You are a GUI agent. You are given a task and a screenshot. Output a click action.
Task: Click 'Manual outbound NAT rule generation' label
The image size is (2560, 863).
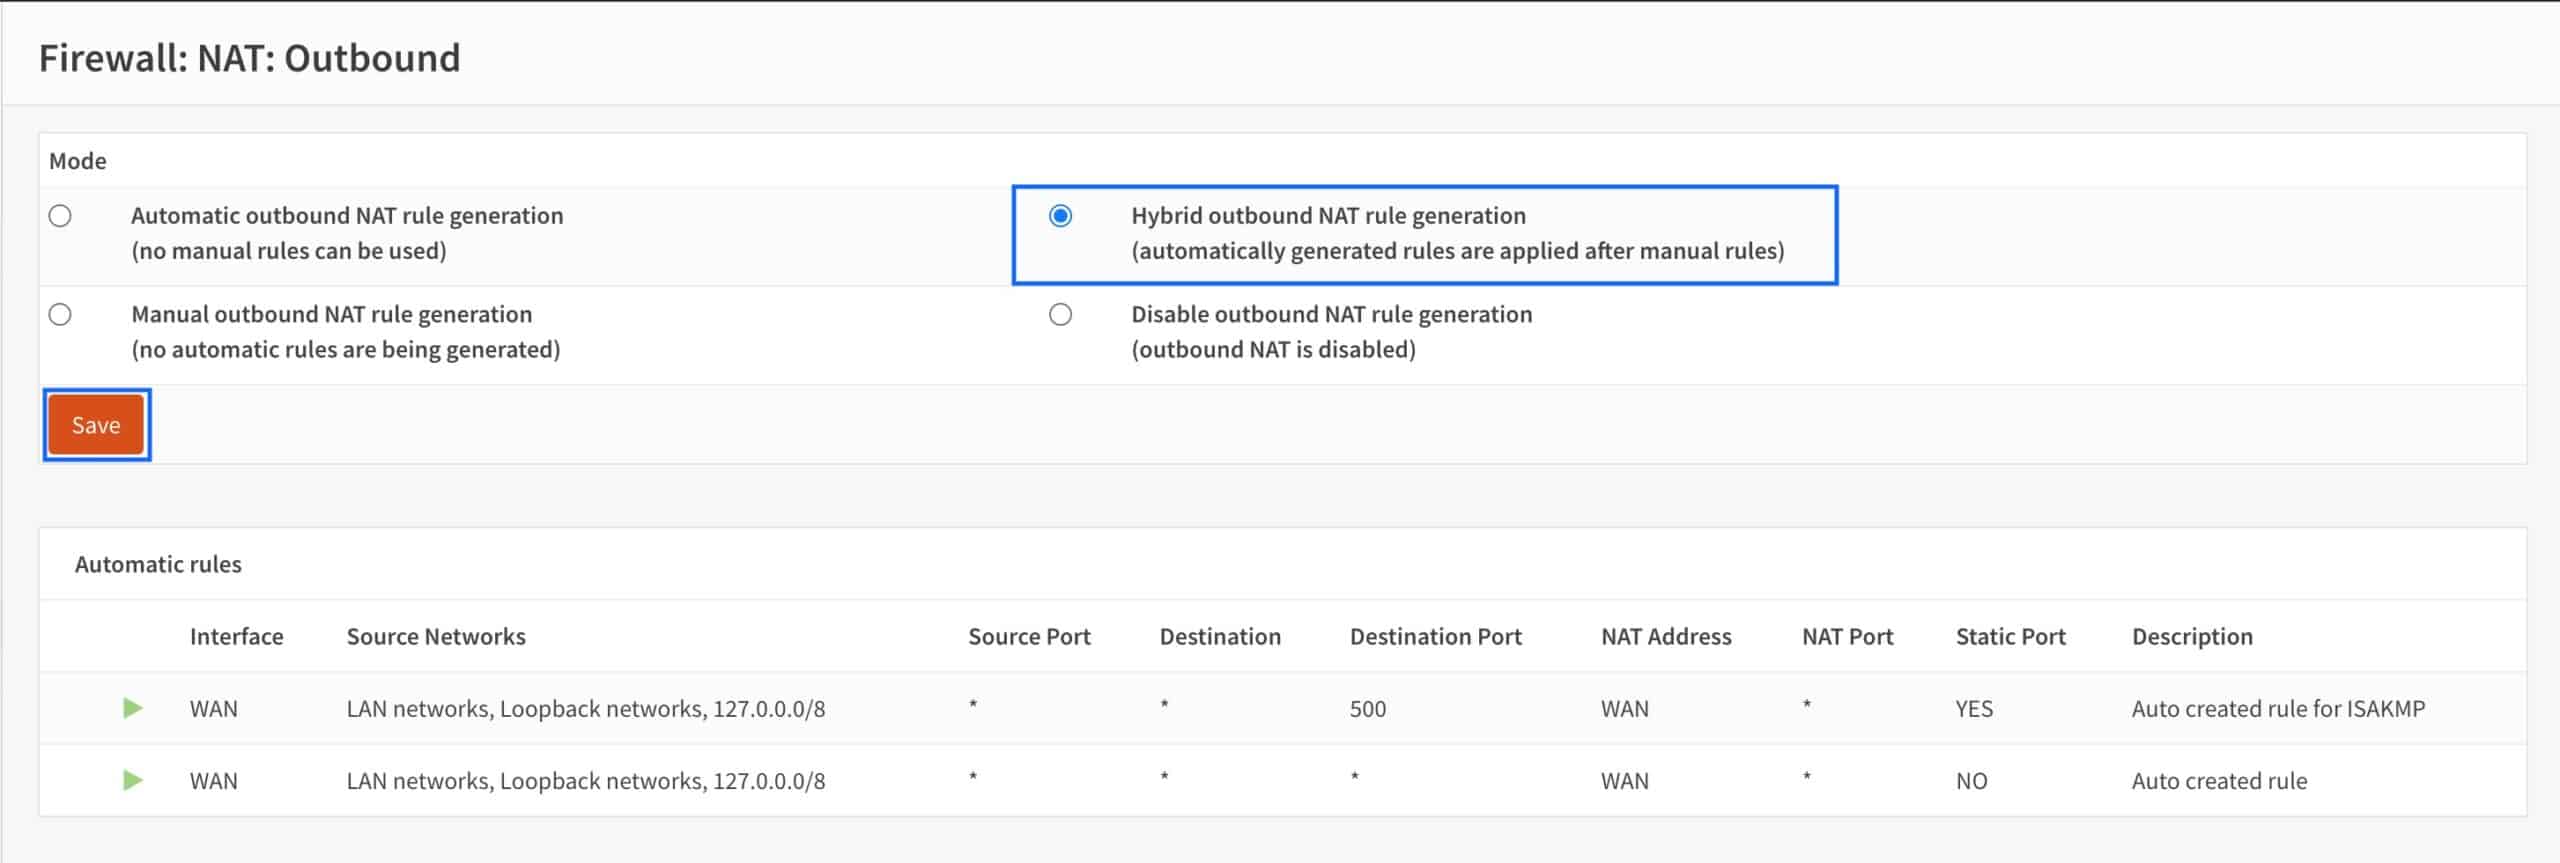coord(331,315)
